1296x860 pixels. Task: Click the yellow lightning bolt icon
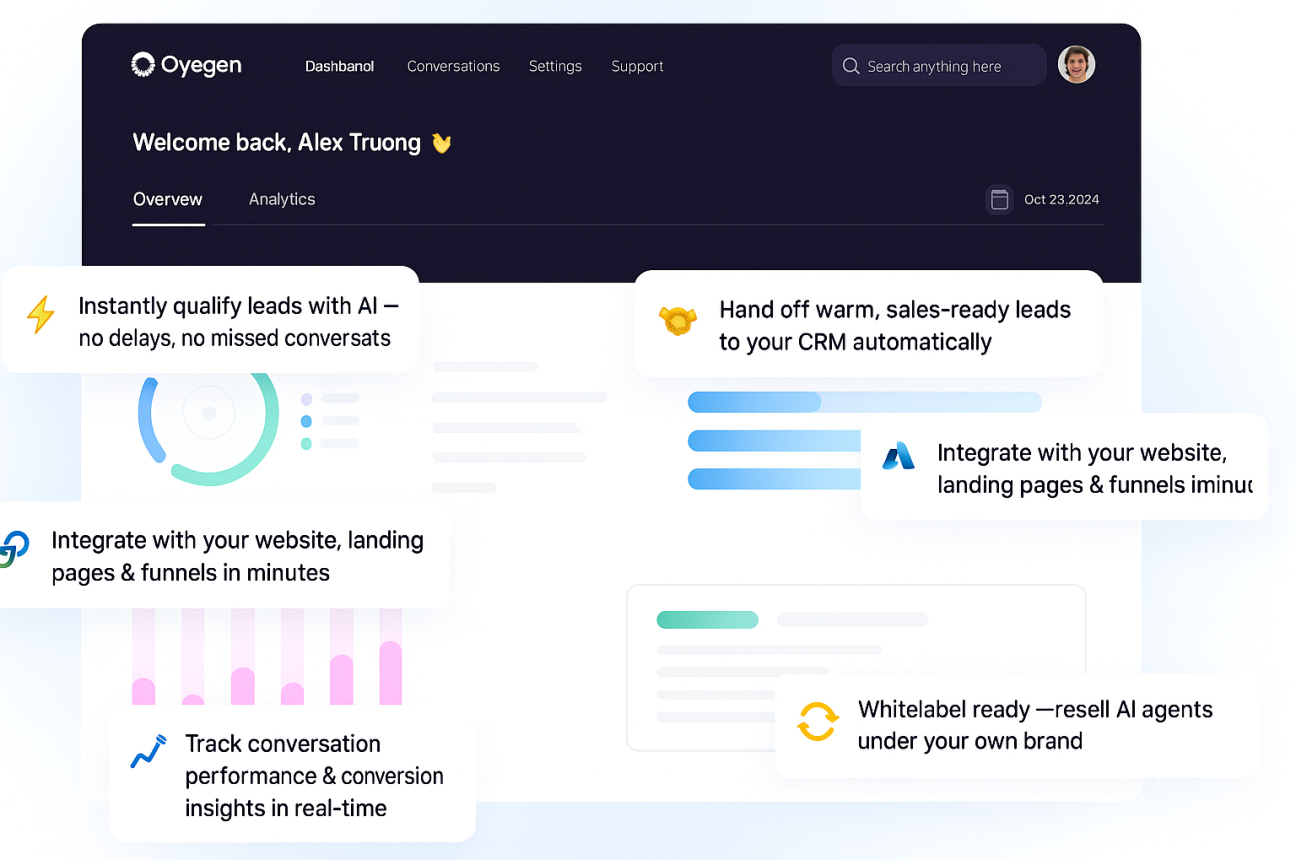41,315
